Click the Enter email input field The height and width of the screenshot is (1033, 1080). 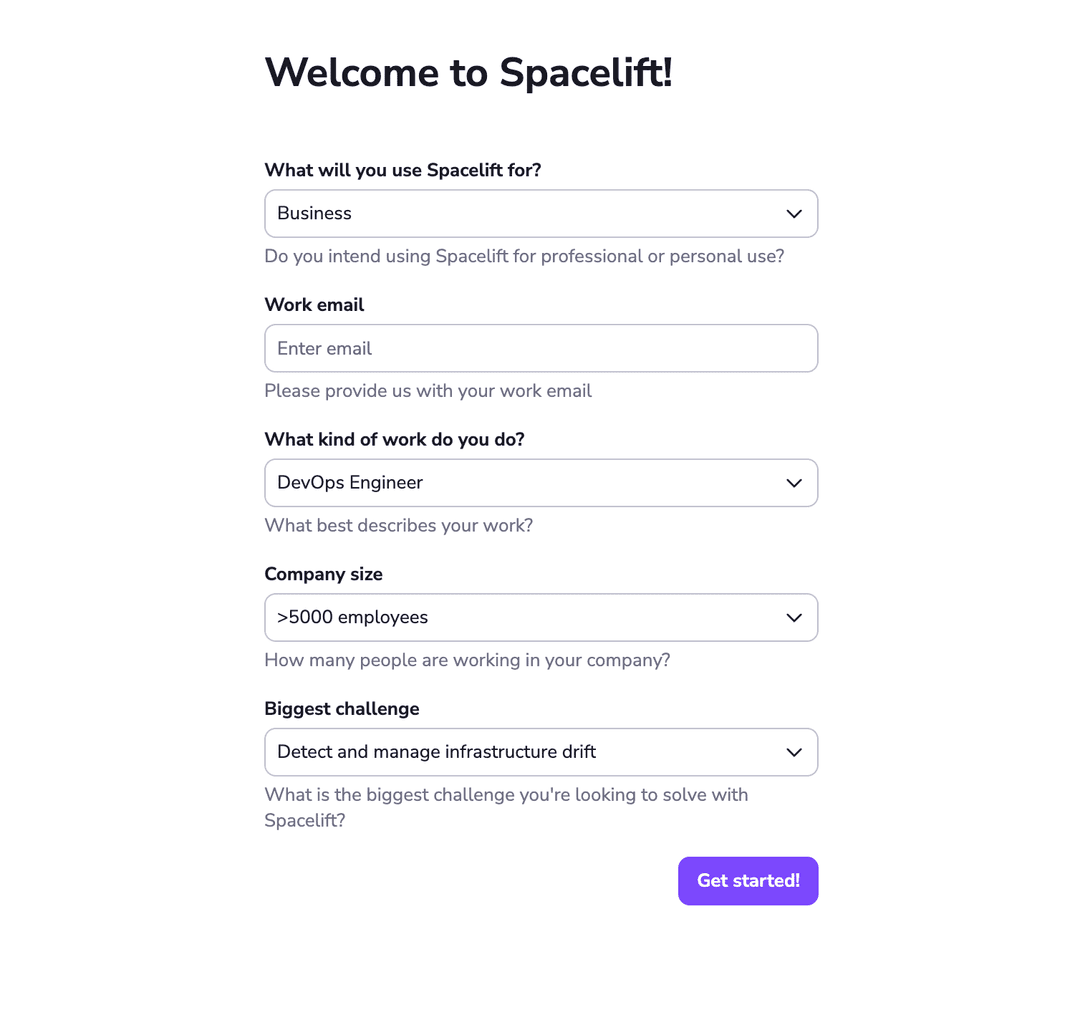point(541,348)
